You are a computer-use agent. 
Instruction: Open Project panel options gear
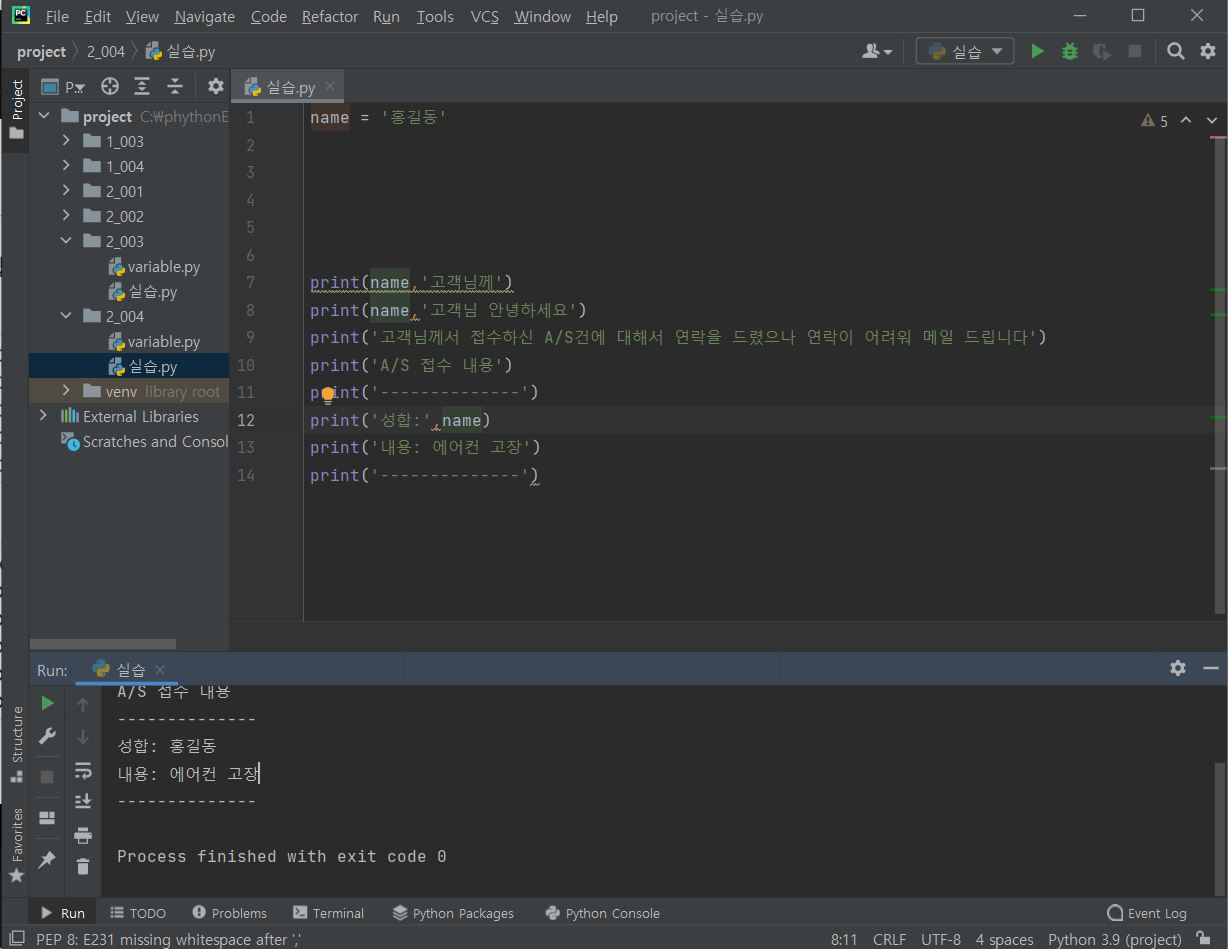click(x=215, y=86)
